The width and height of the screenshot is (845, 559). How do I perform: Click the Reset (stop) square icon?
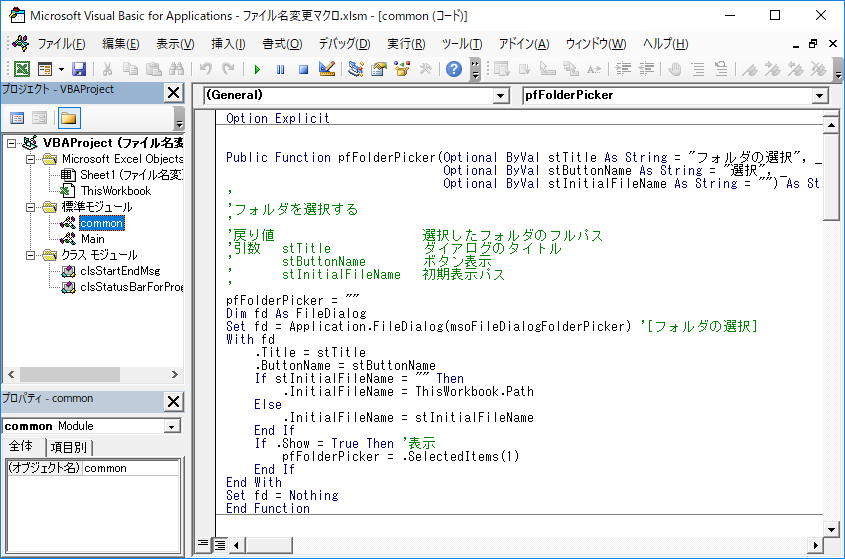click(x=303, y=69)
